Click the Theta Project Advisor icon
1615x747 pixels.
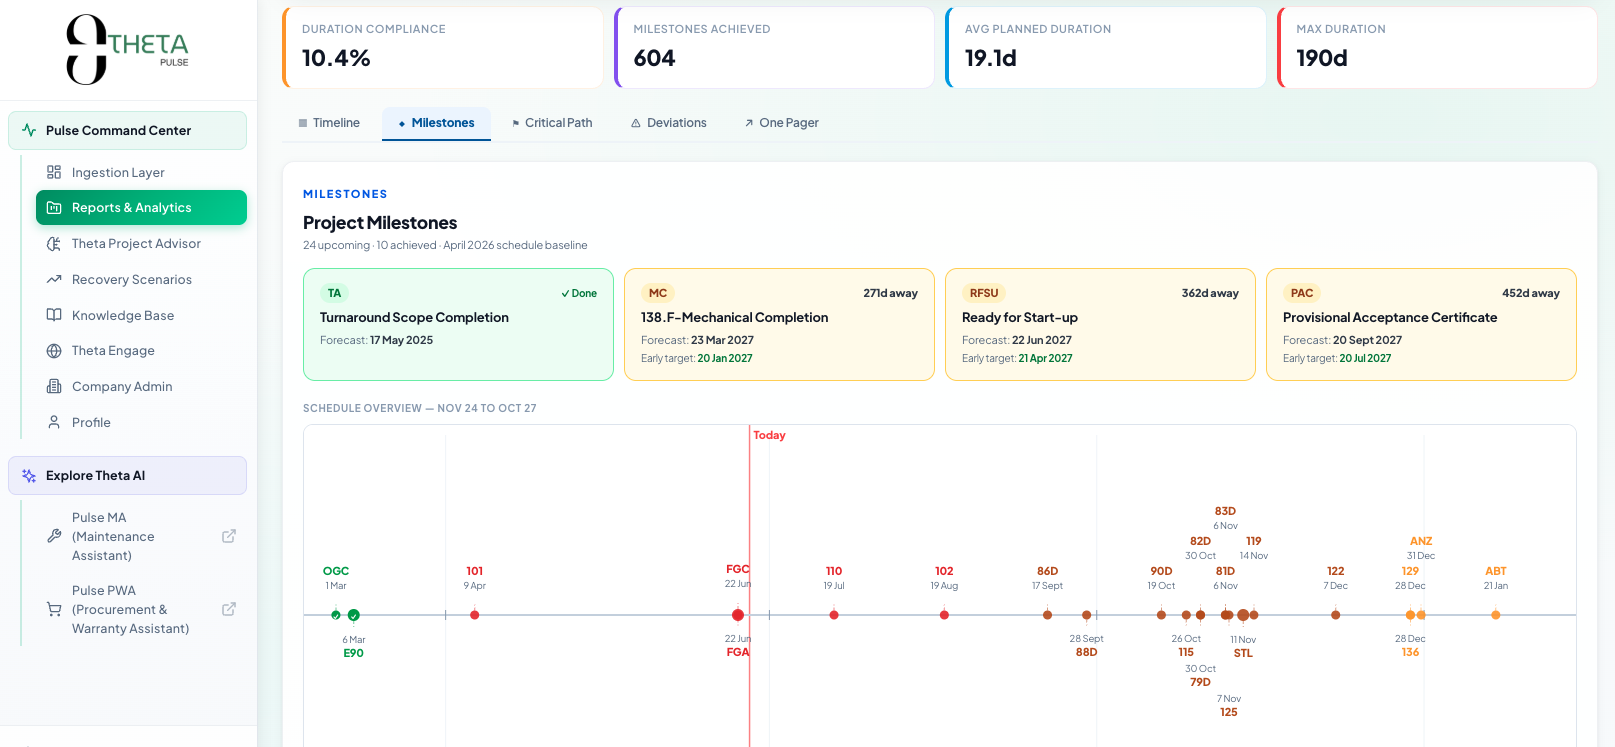point(54,244)
